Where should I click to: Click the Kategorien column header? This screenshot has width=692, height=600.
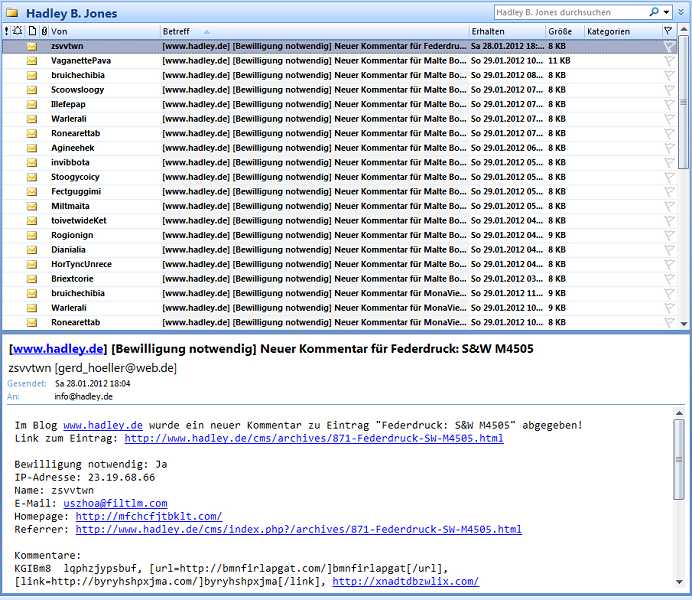620,32
